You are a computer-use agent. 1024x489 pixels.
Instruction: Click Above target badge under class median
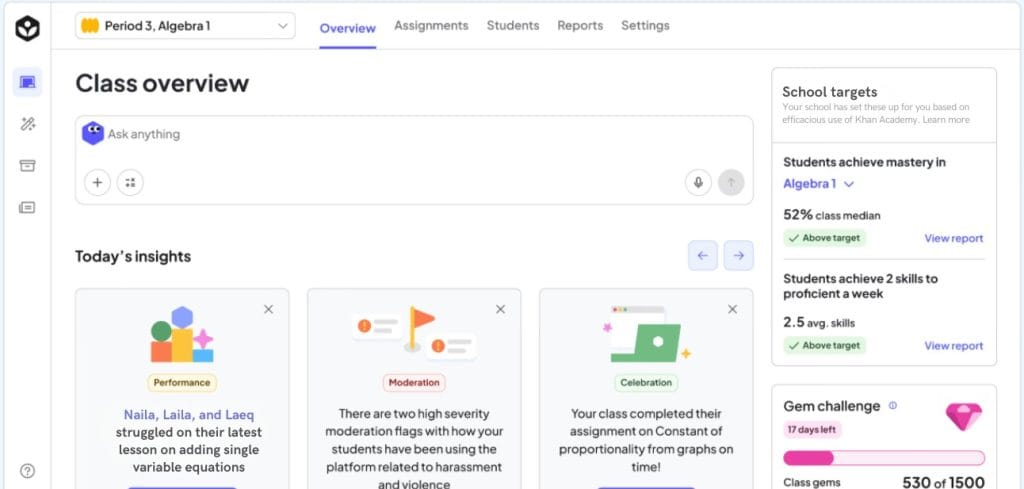tap(824, 238)
